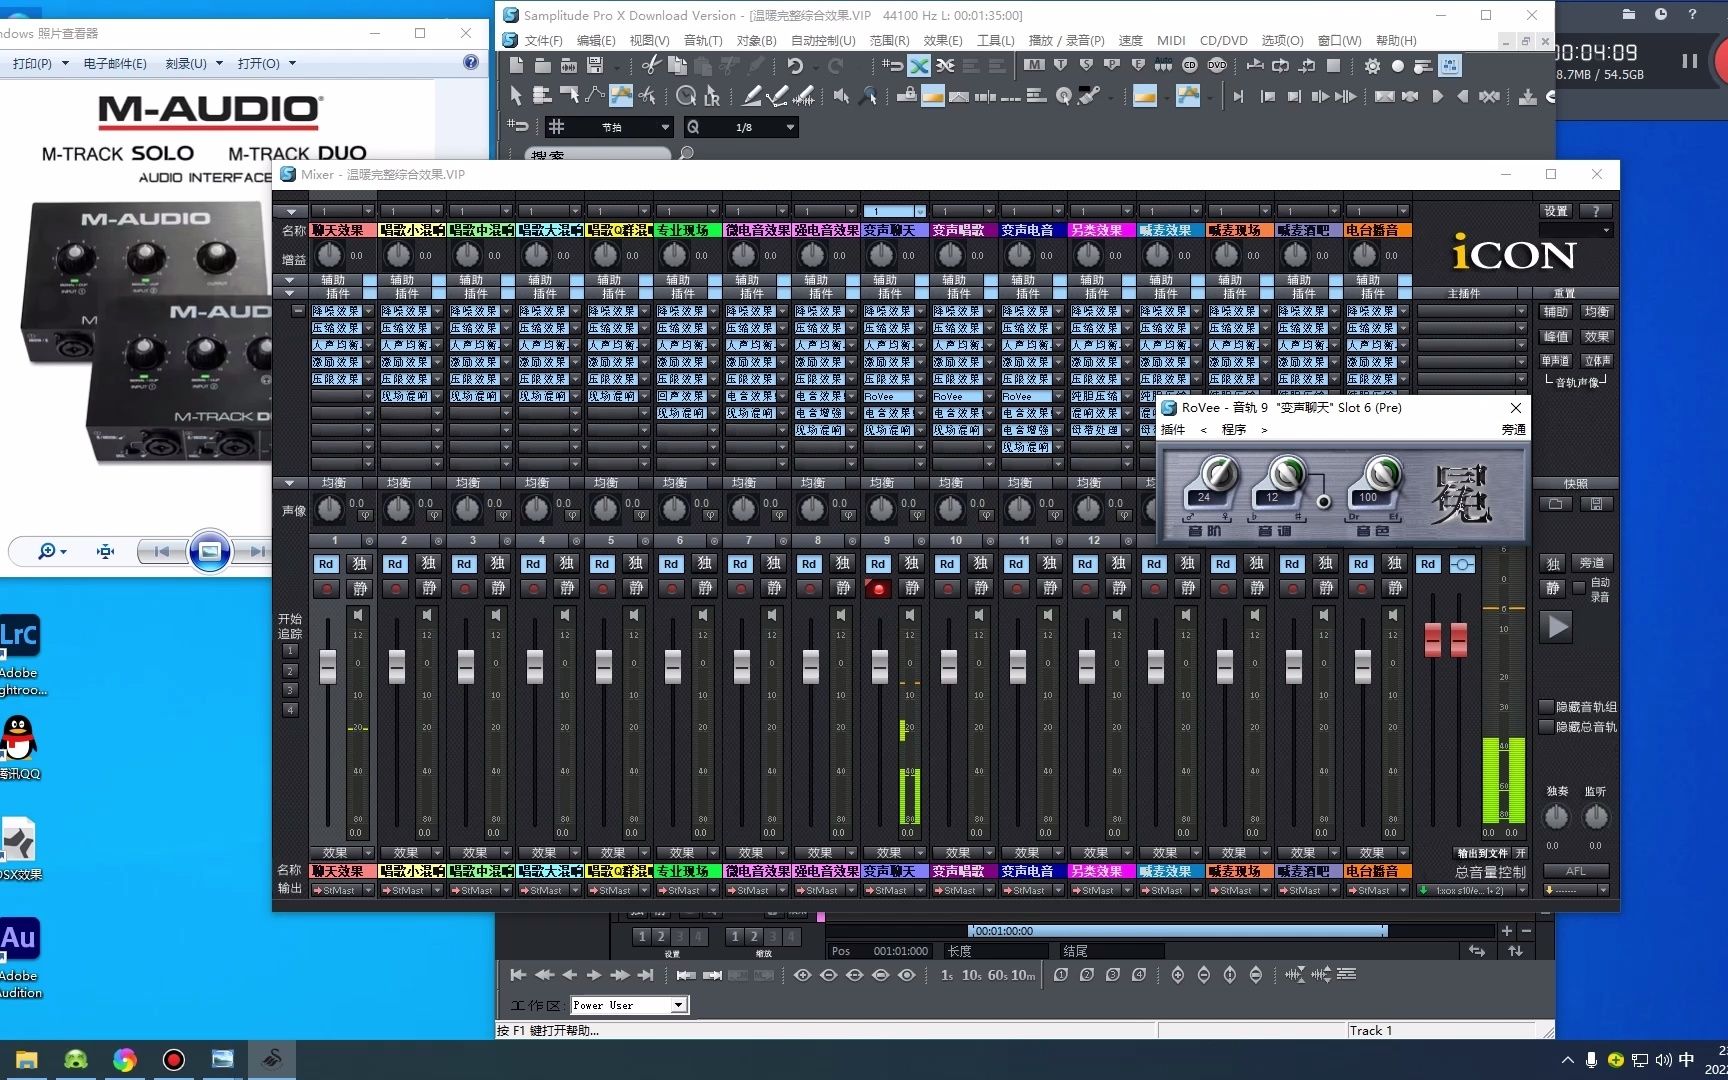Open the Tencent QQ desktop shortcut
Screen dimensions: 1728x1080
(20, 747)
